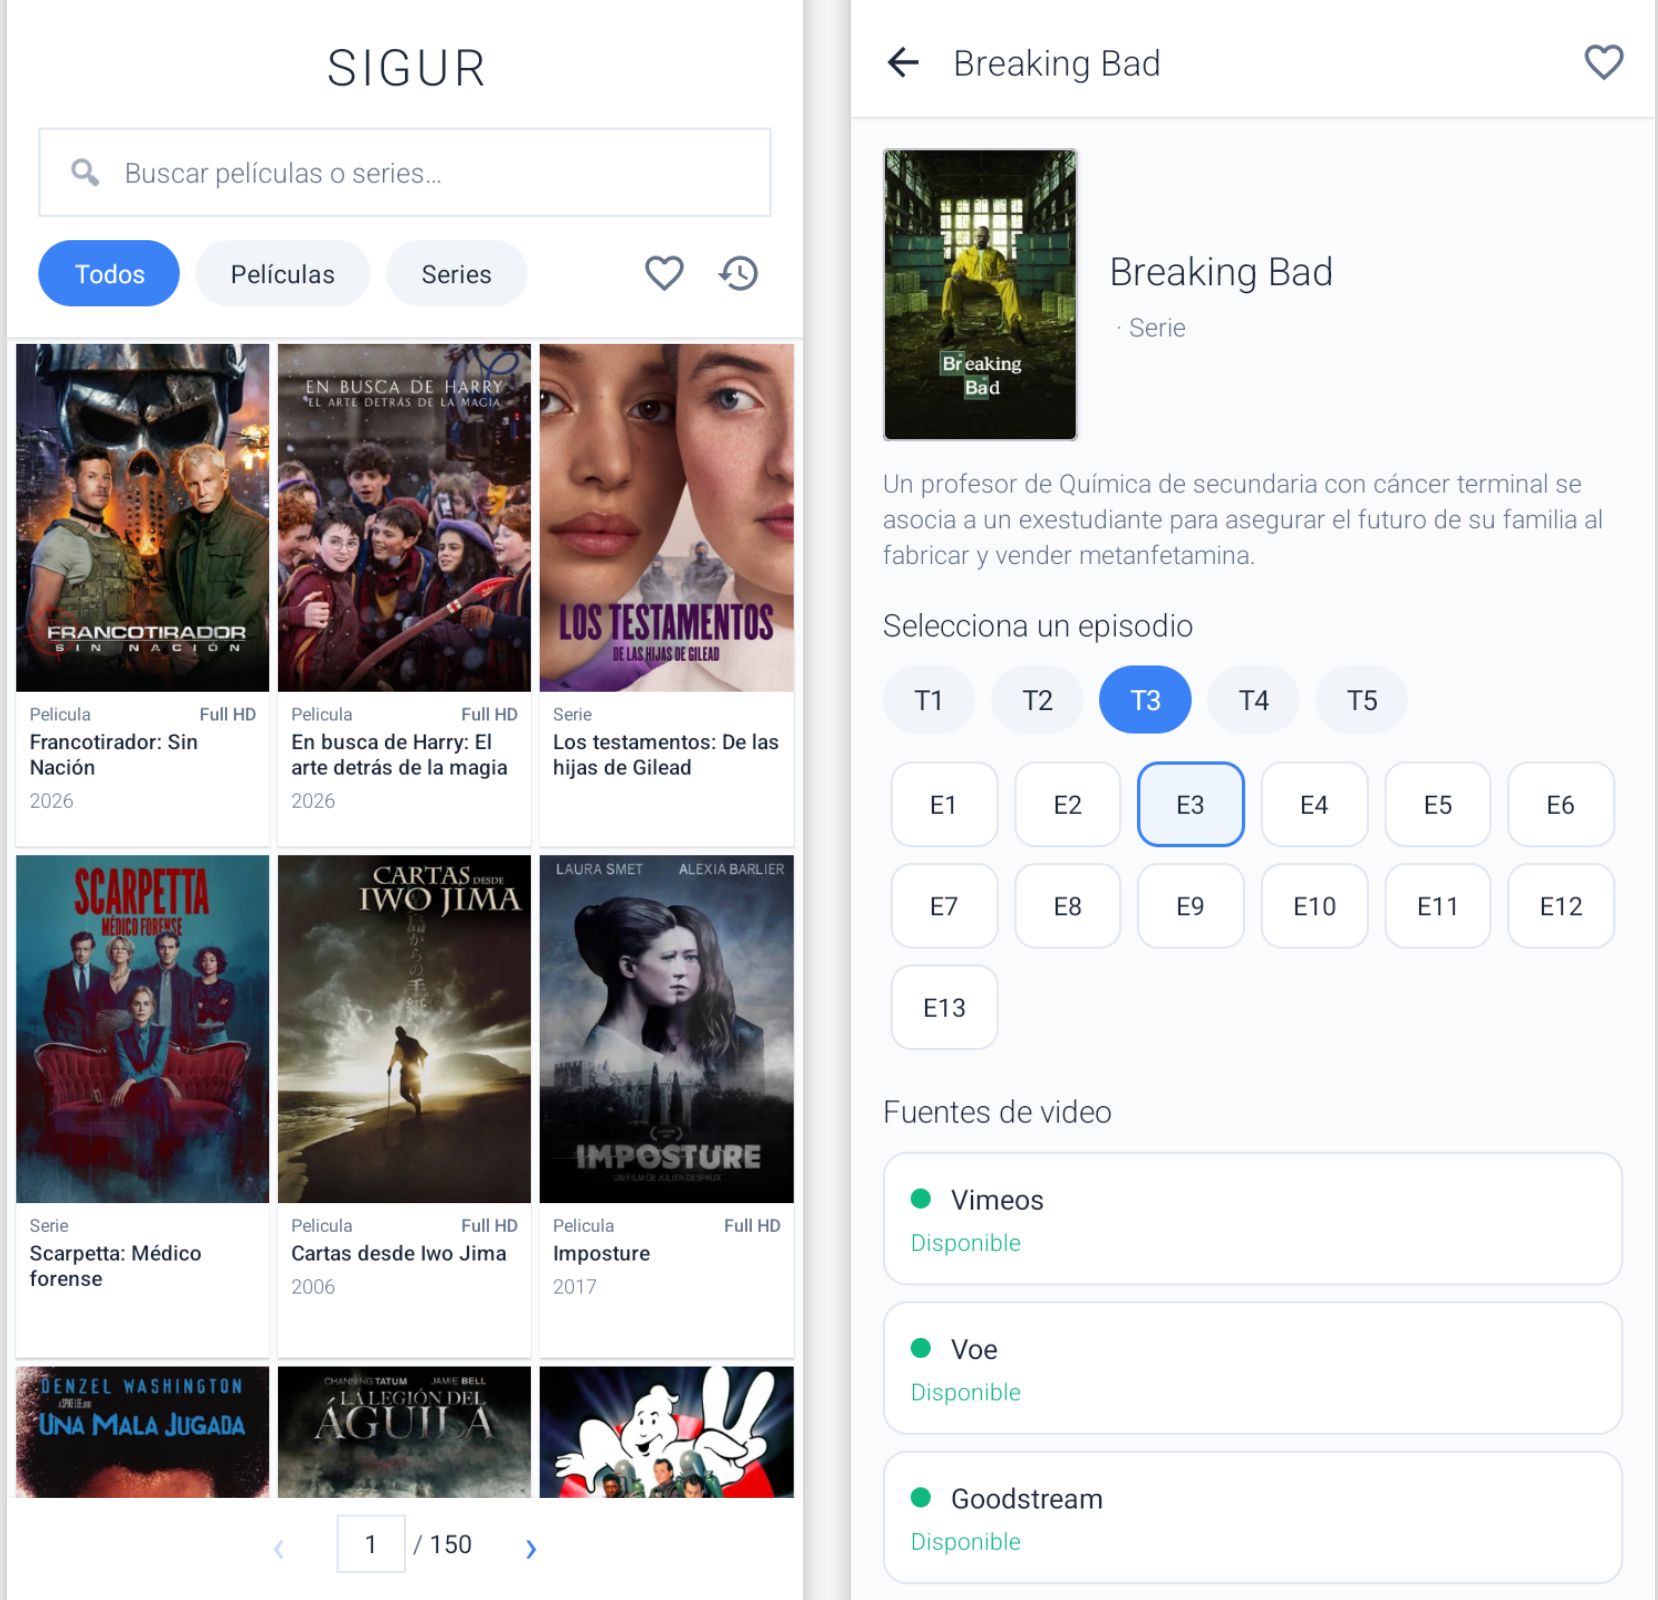
Task: Switch to the Todos filter
Action: coord(109,274)
